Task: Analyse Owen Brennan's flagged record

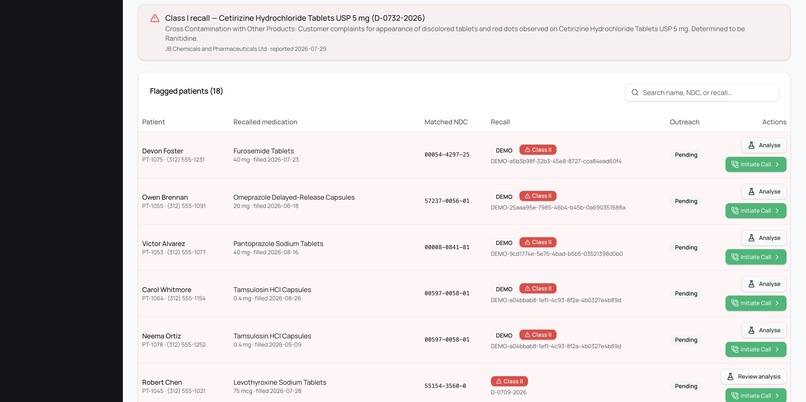Action: pos(764,192)
